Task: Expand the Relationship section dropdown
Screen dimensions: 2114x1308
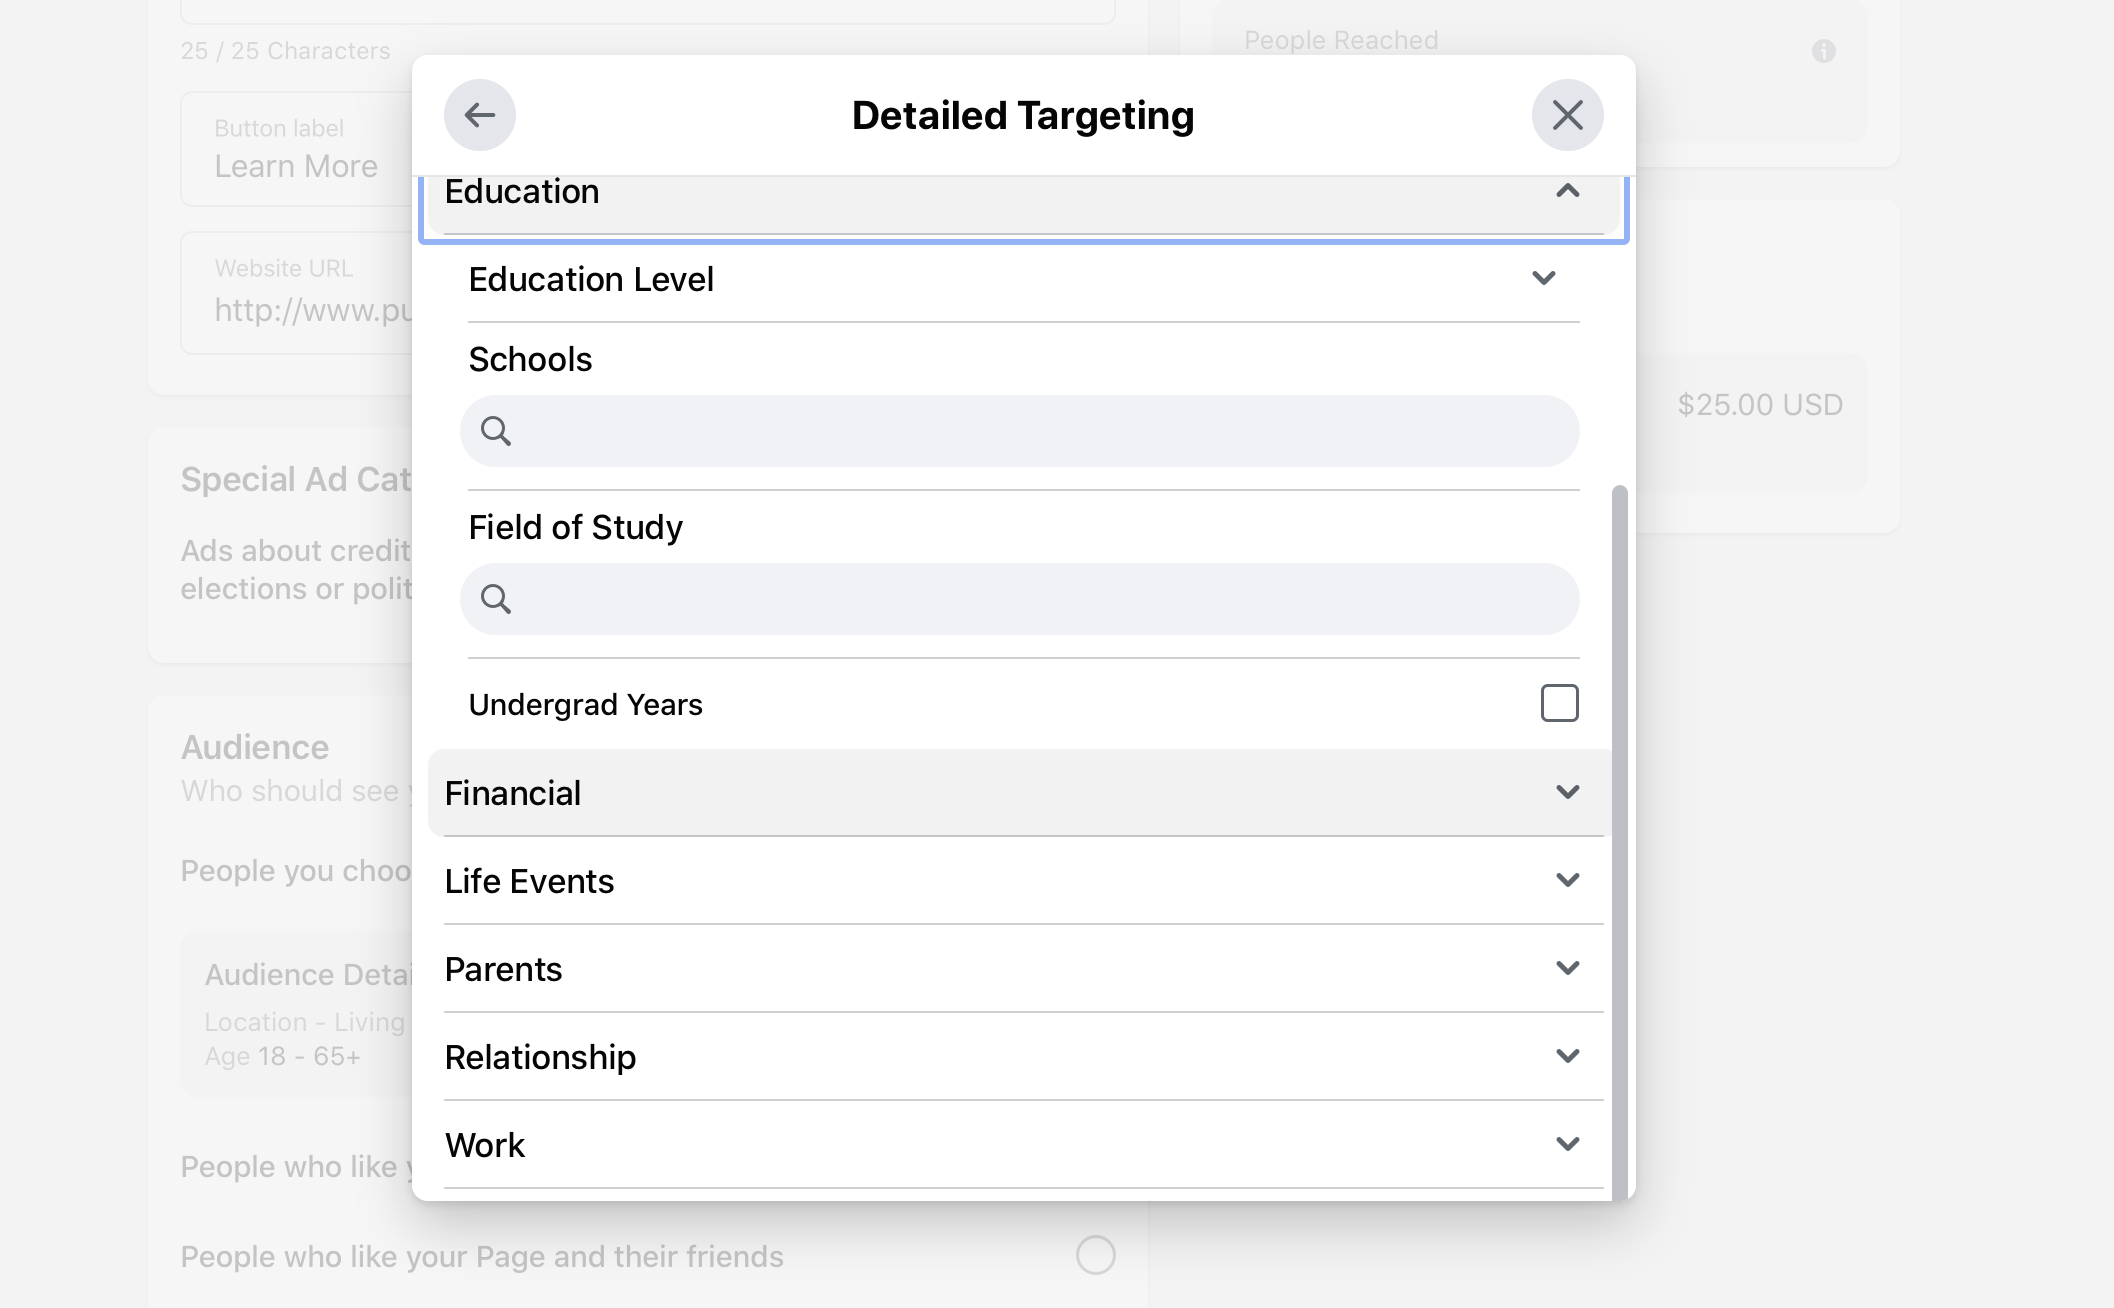Action: pos(1569,1056)
